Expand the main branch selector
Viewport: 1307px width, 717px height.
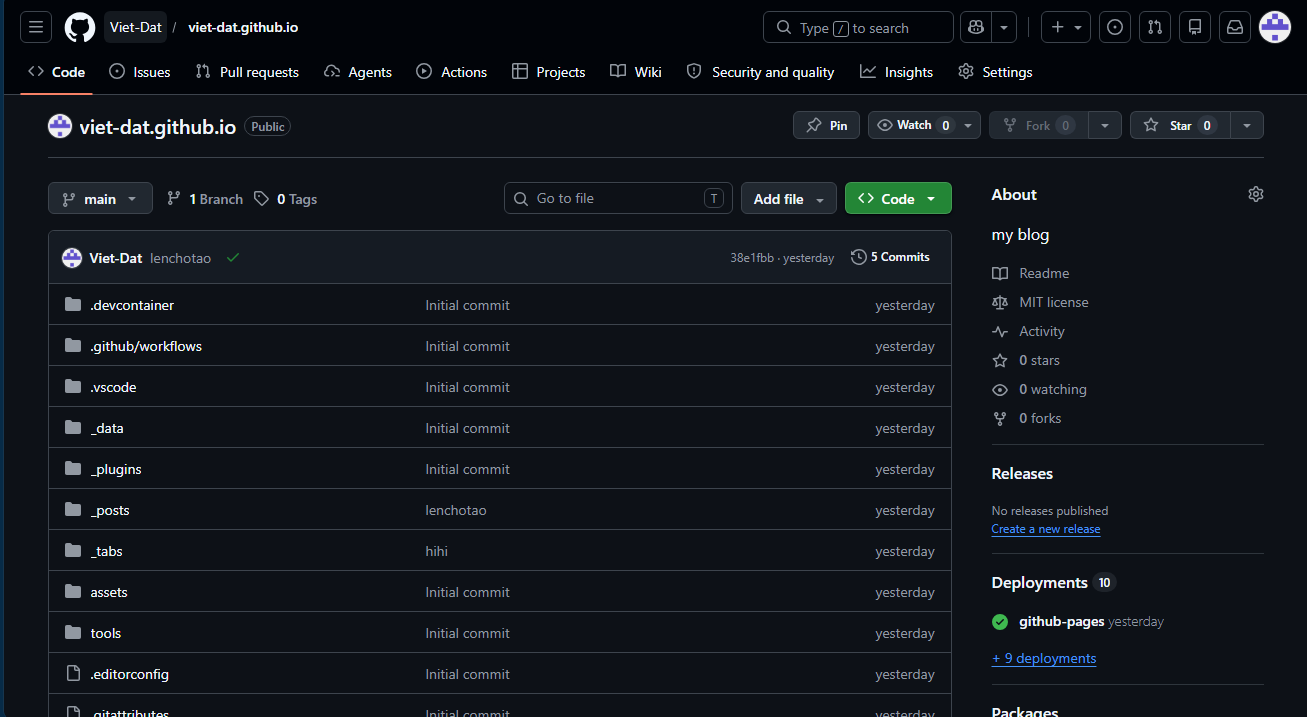100,199
